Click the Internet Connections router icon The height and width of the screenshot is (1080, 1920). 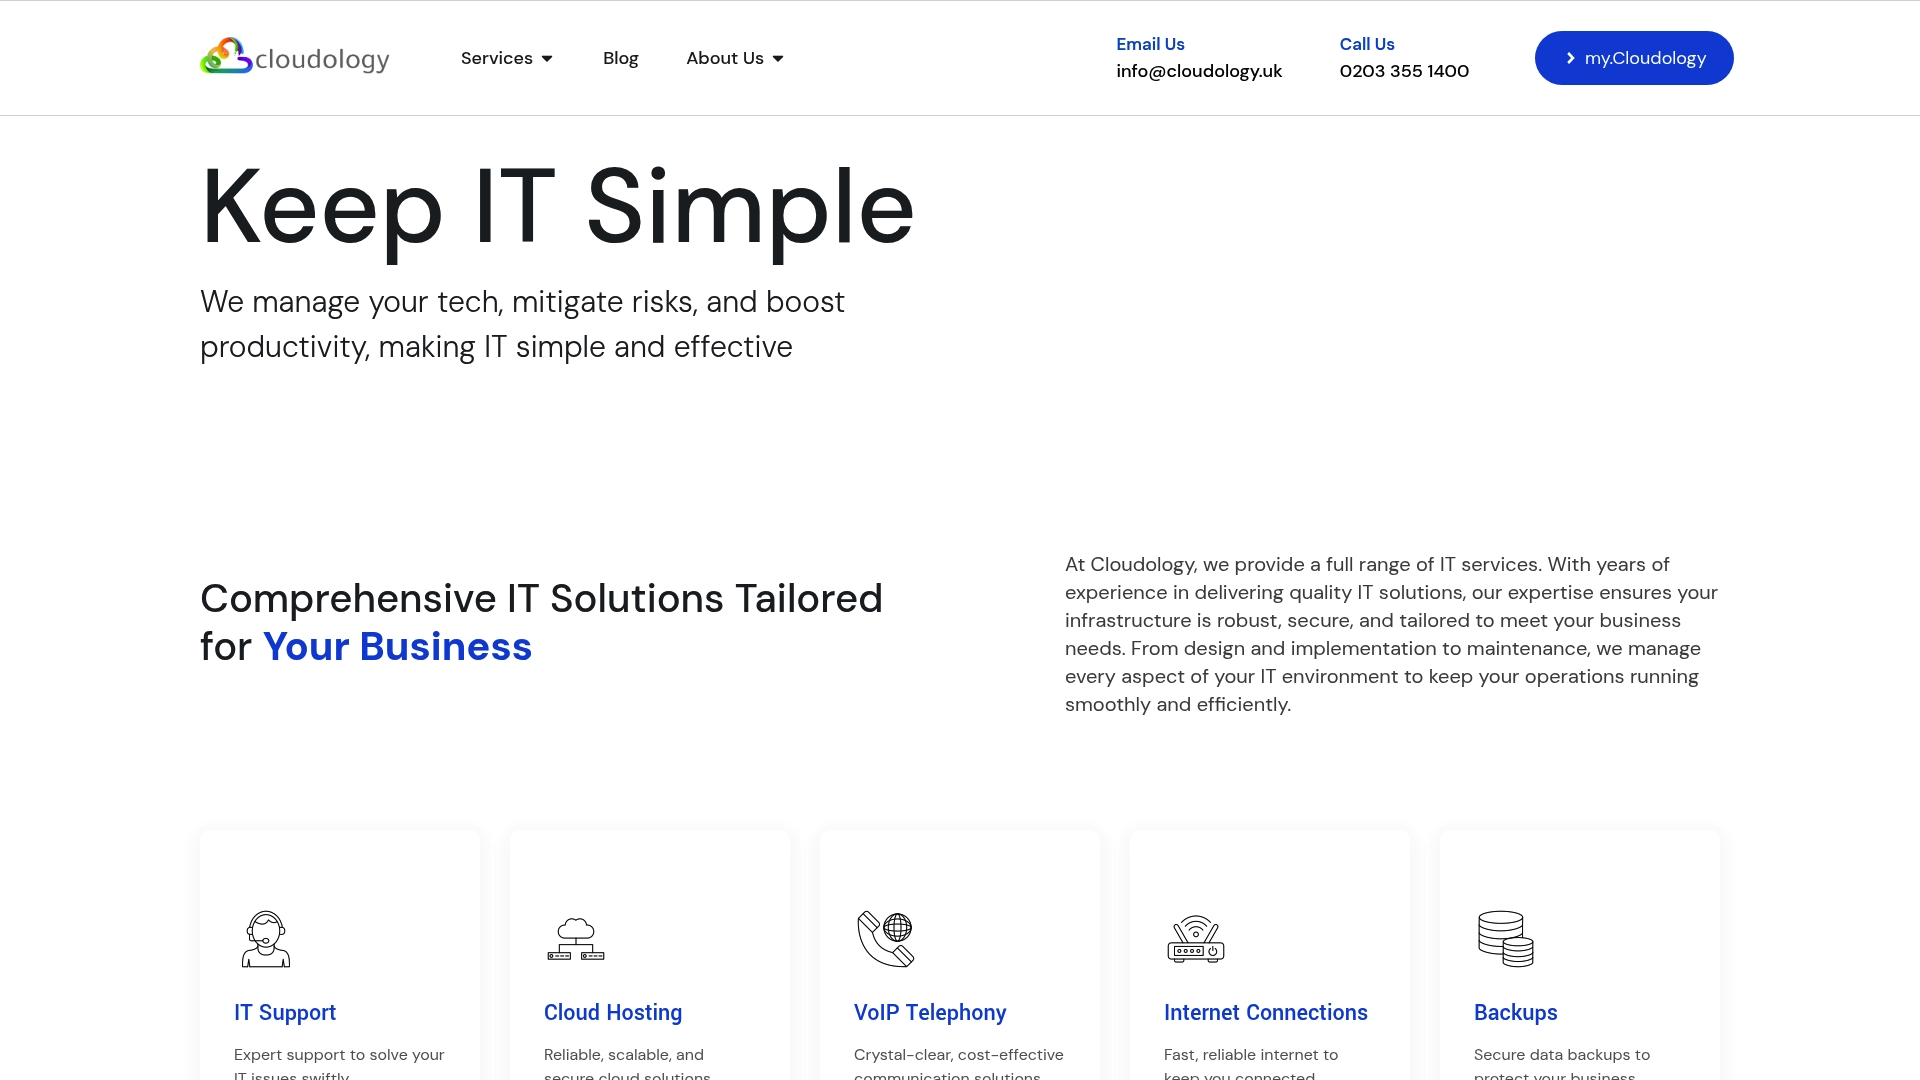point(1196,939)
